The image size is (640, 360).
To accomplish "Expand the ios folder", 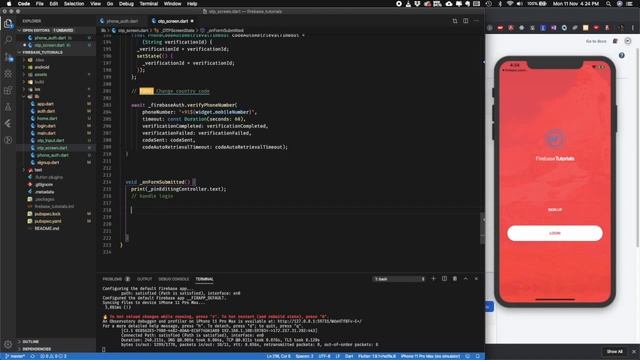I will pos(37,89).
